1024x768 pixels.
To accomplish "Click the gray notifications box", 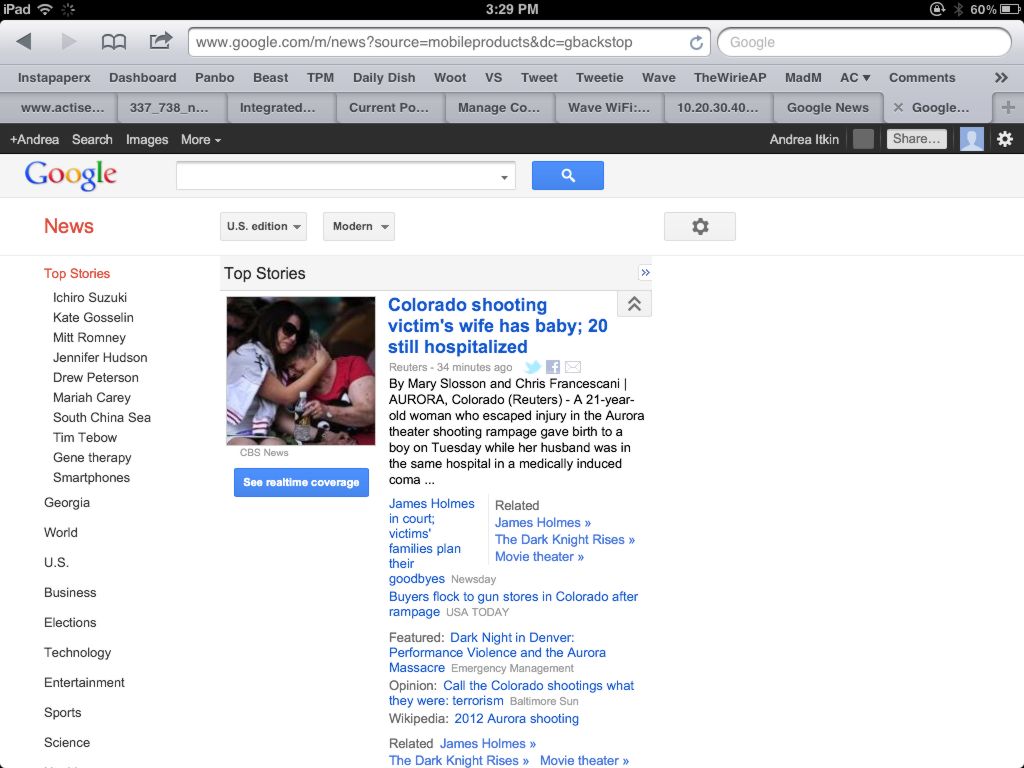I will pos(863,139).
